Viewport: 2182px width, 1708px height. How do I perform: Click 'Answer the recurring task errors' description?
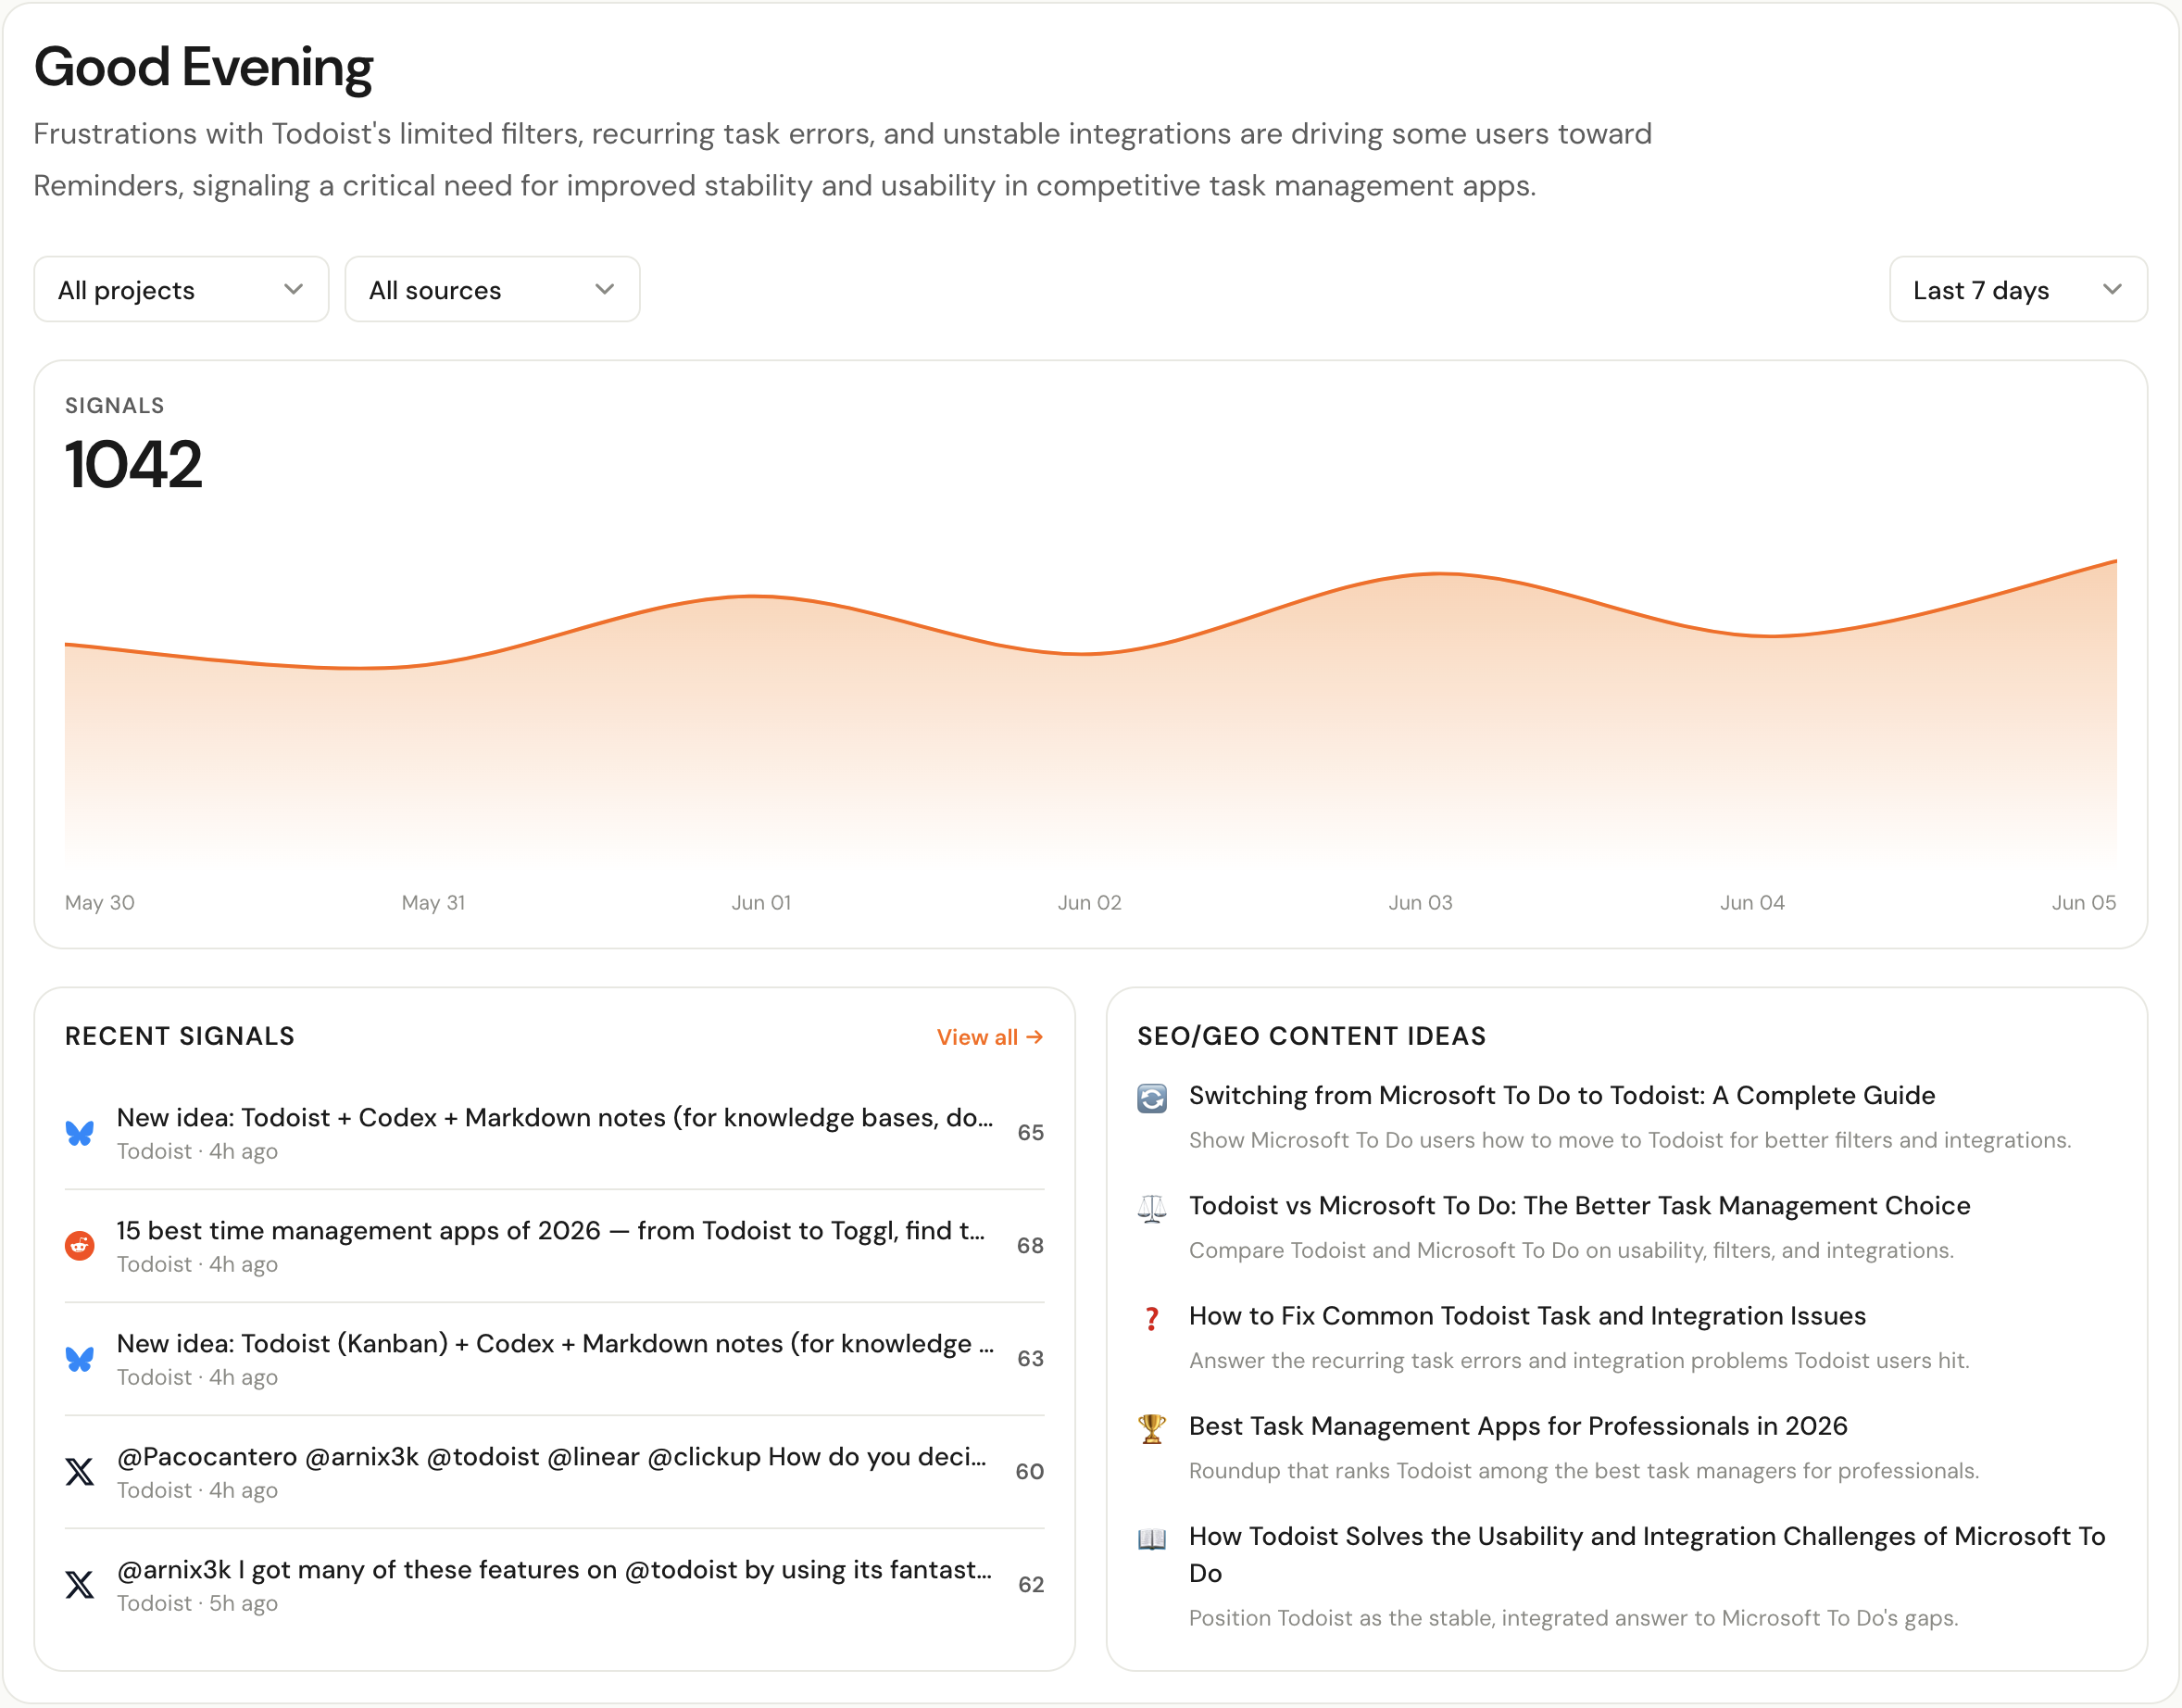pyautogui.click(x=1579, y=1361)
